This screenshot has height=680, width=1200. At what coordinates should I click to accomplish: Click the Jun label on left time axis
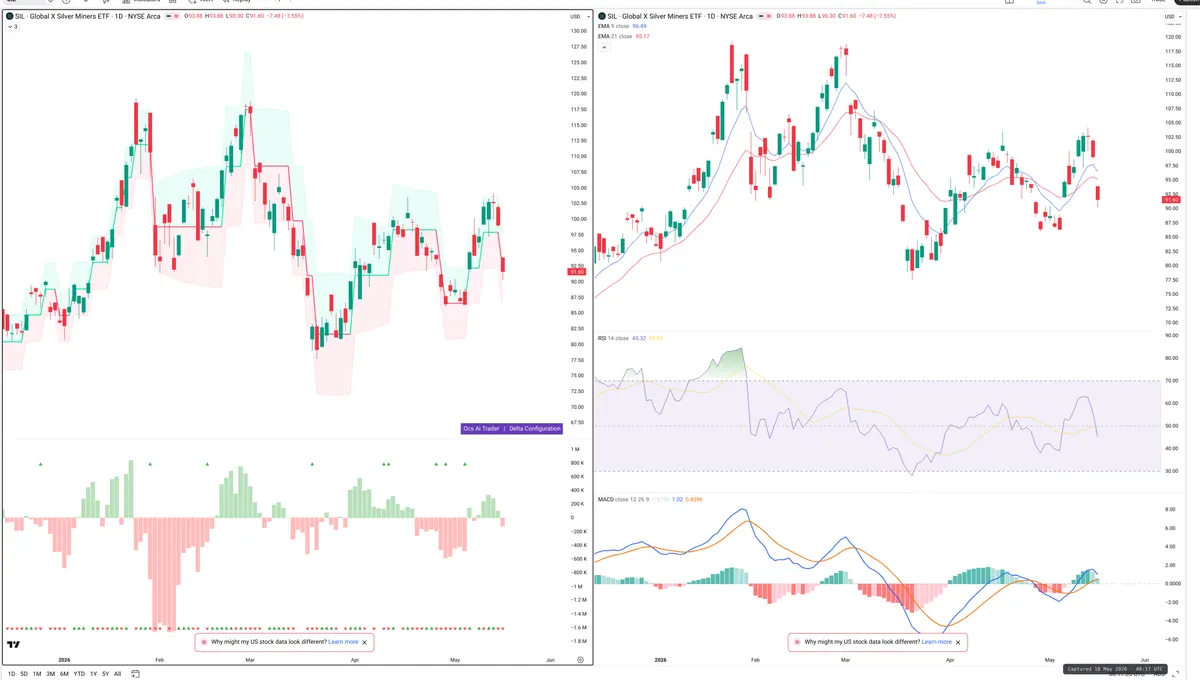(550, 660)
